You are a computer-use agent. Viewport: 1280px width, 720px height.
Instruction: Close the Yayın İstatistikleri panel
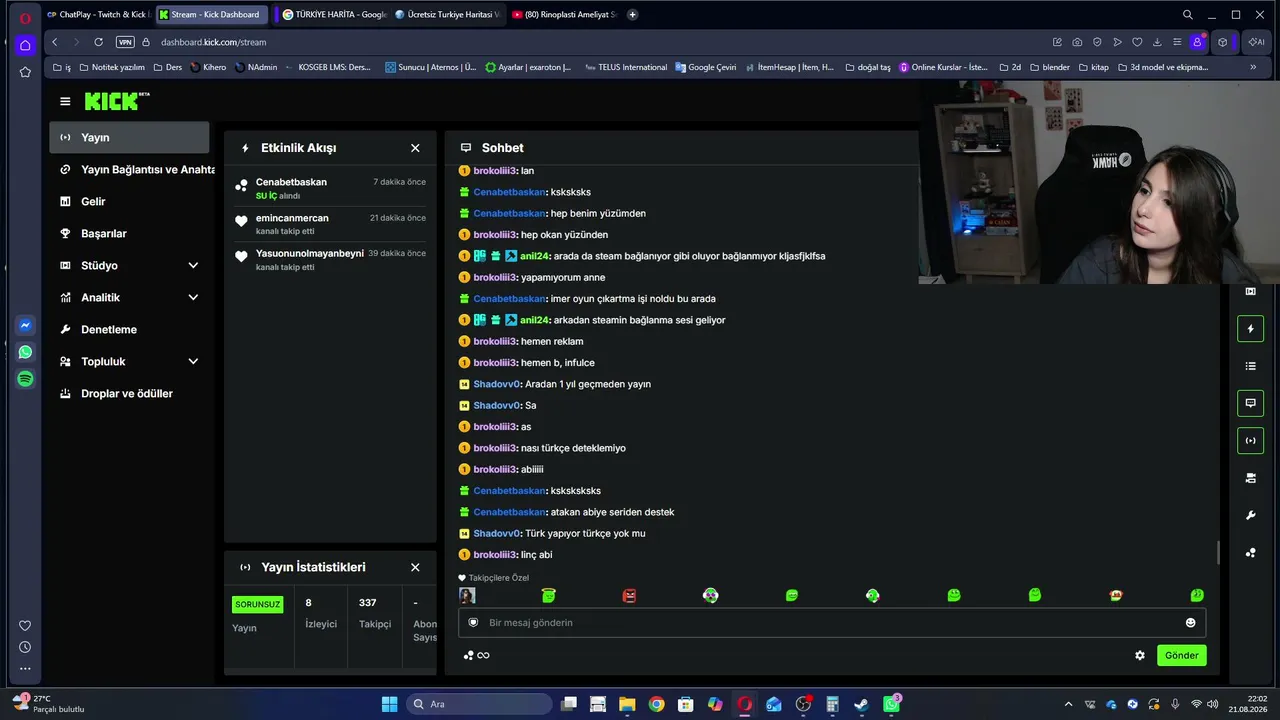pyautogui.click(x=415, y=567)
